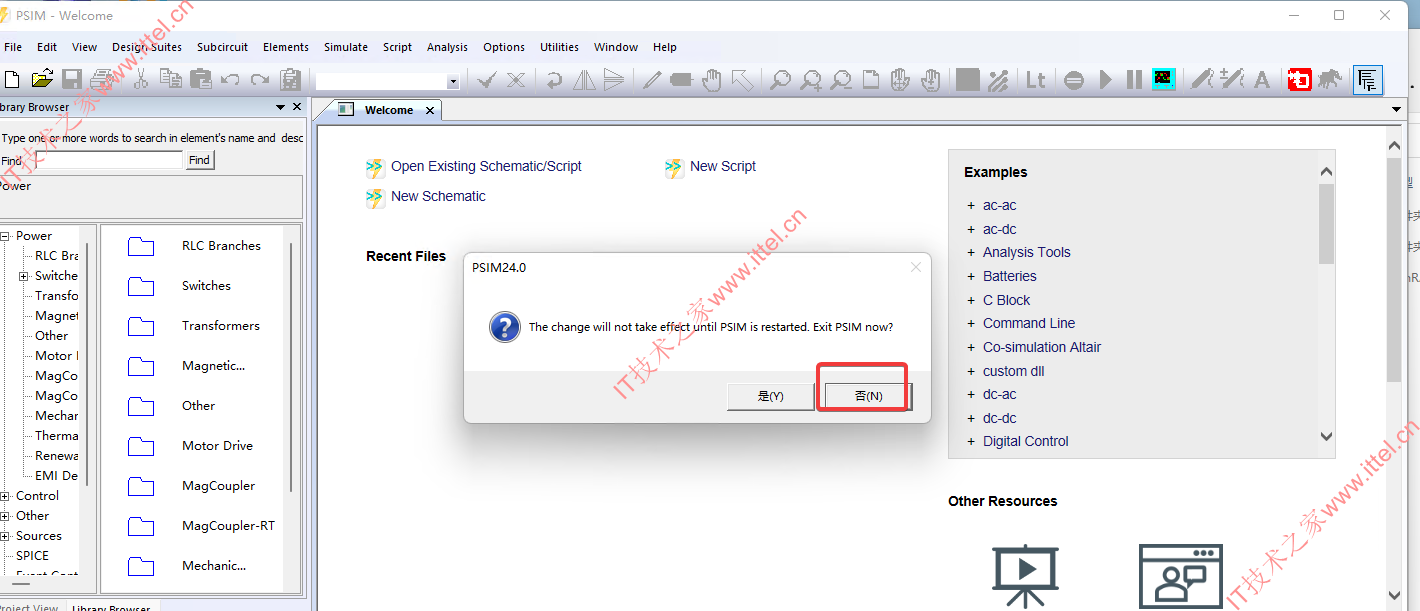Close the PSIM24.0 dialog
1420x611 pixels.
click(x=915, y=267)
